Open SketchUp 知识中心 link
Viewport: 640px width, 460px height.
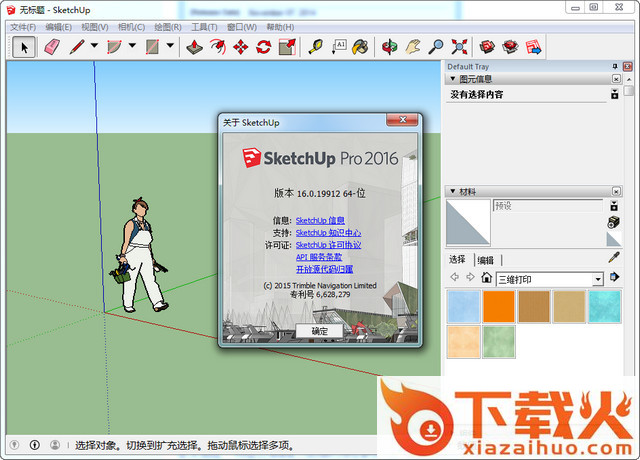point(328,233)
